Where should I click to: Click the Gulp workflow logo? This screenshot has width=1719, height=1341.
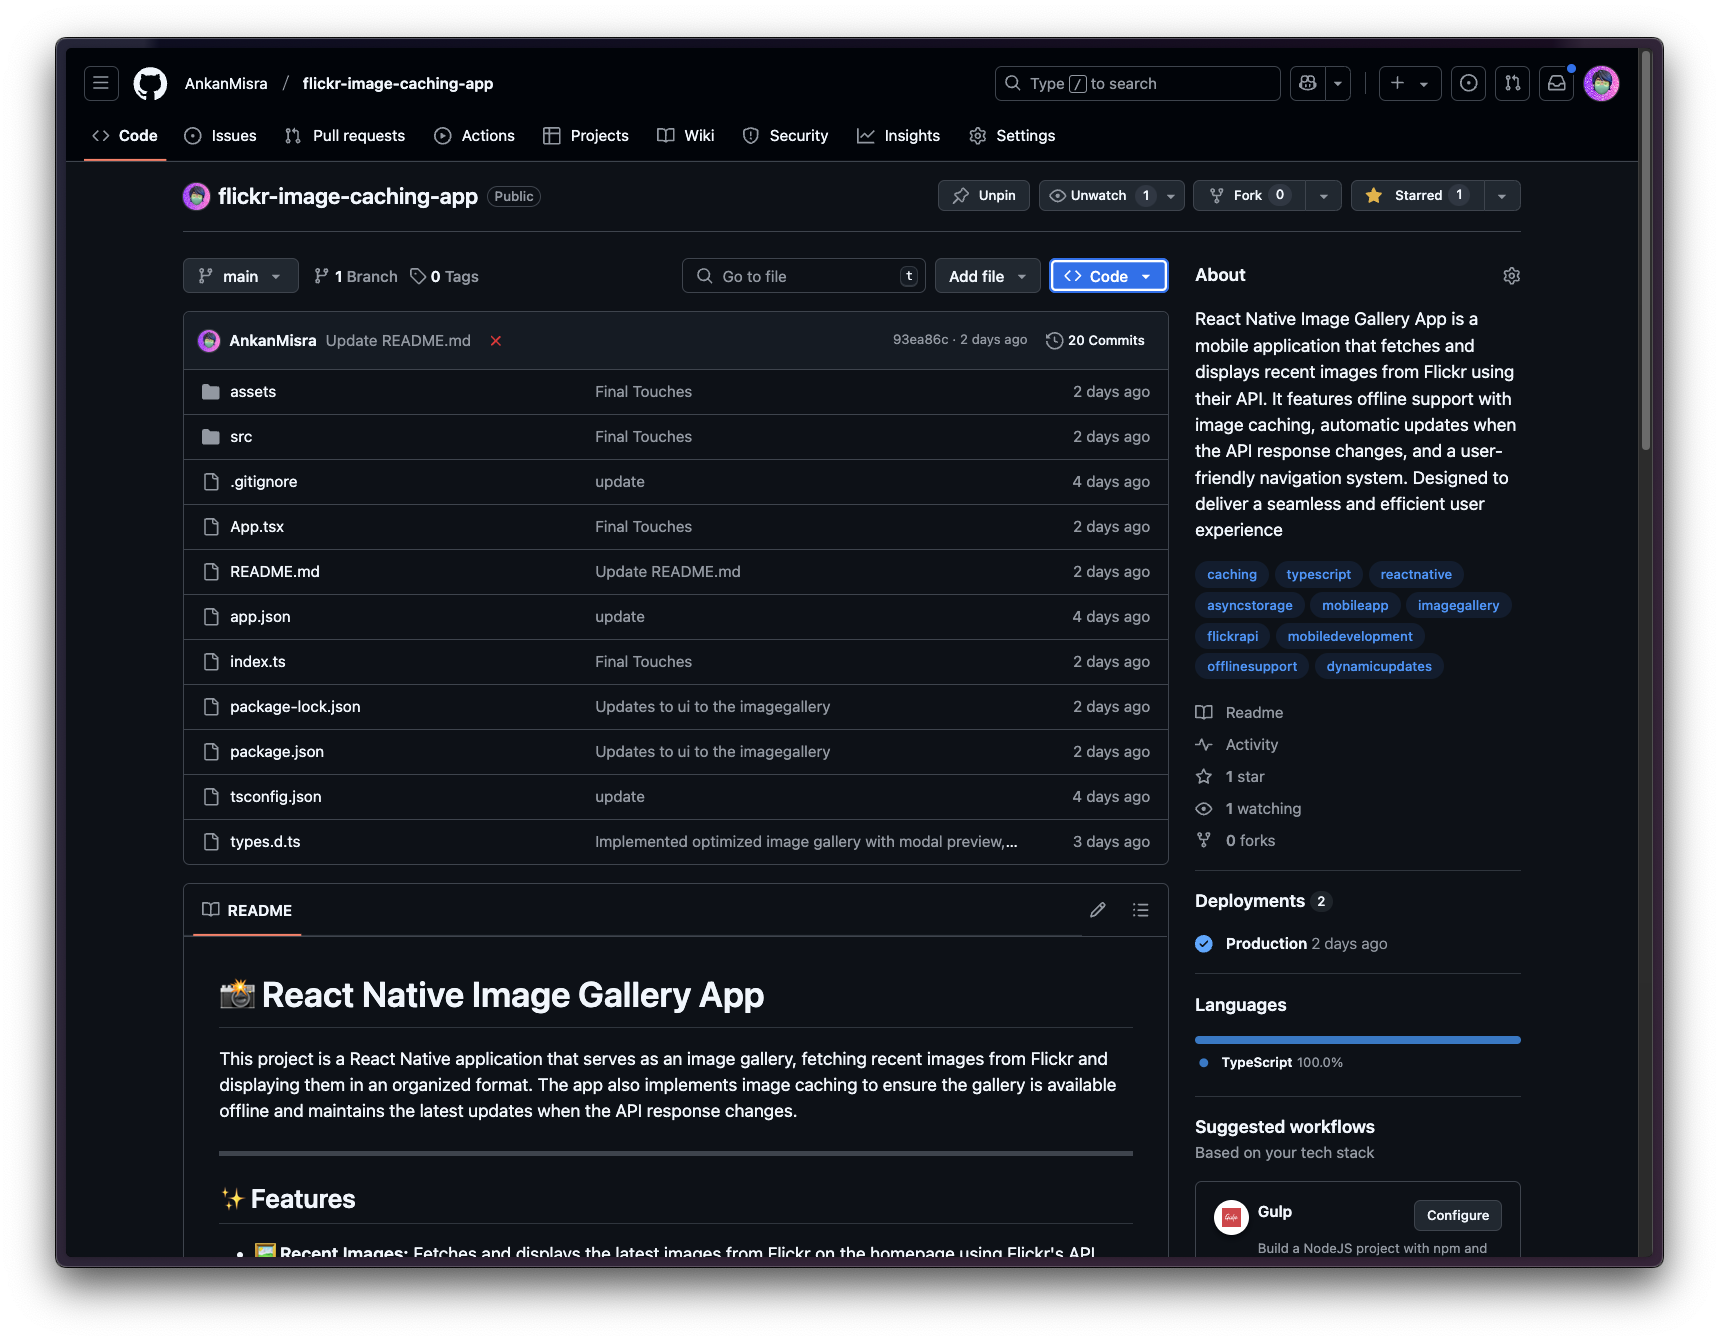point(1231,1217)
